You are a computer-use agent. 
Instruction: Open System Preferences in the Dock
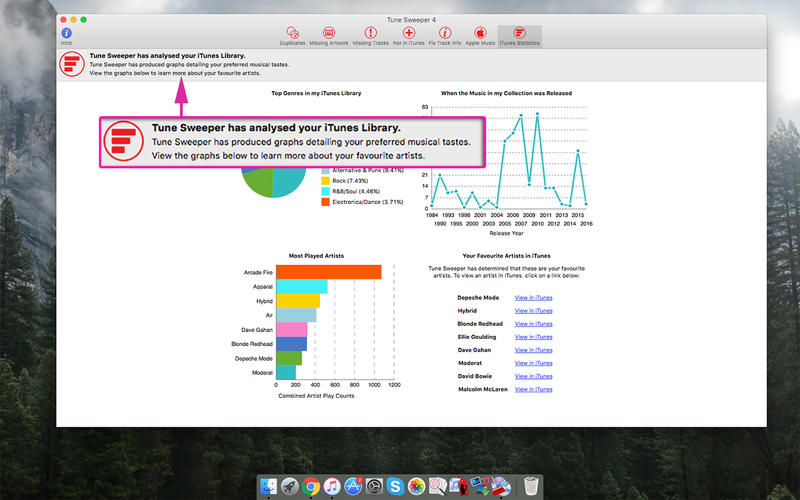374,486
